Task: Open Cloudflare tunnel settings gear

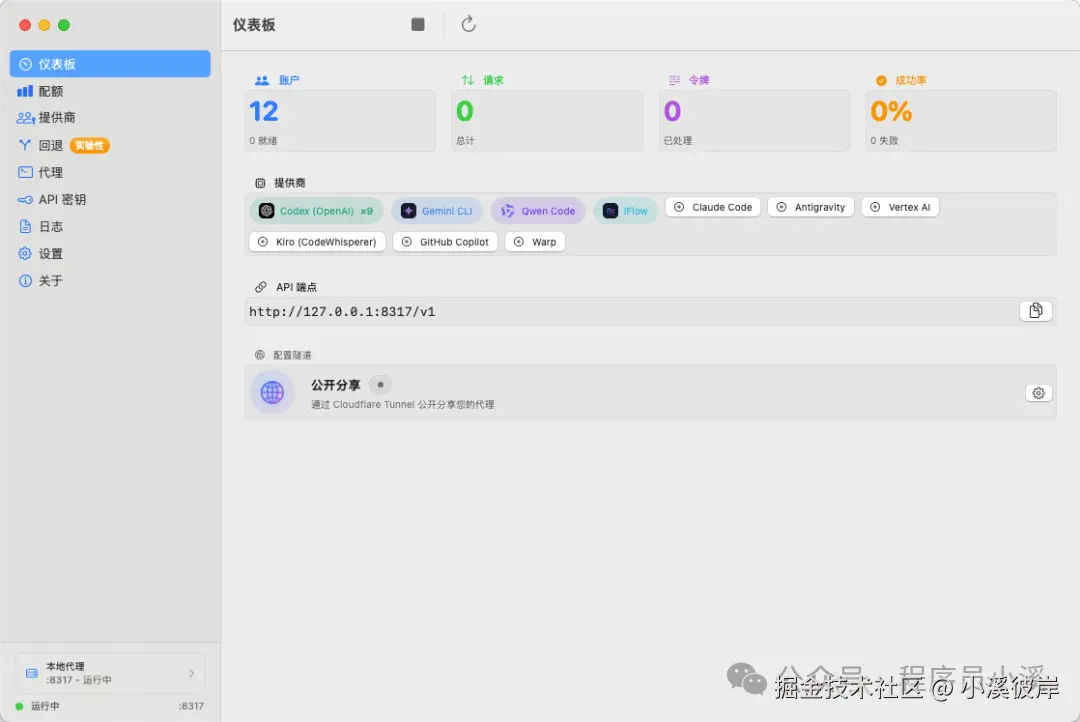Action: 1039,393
